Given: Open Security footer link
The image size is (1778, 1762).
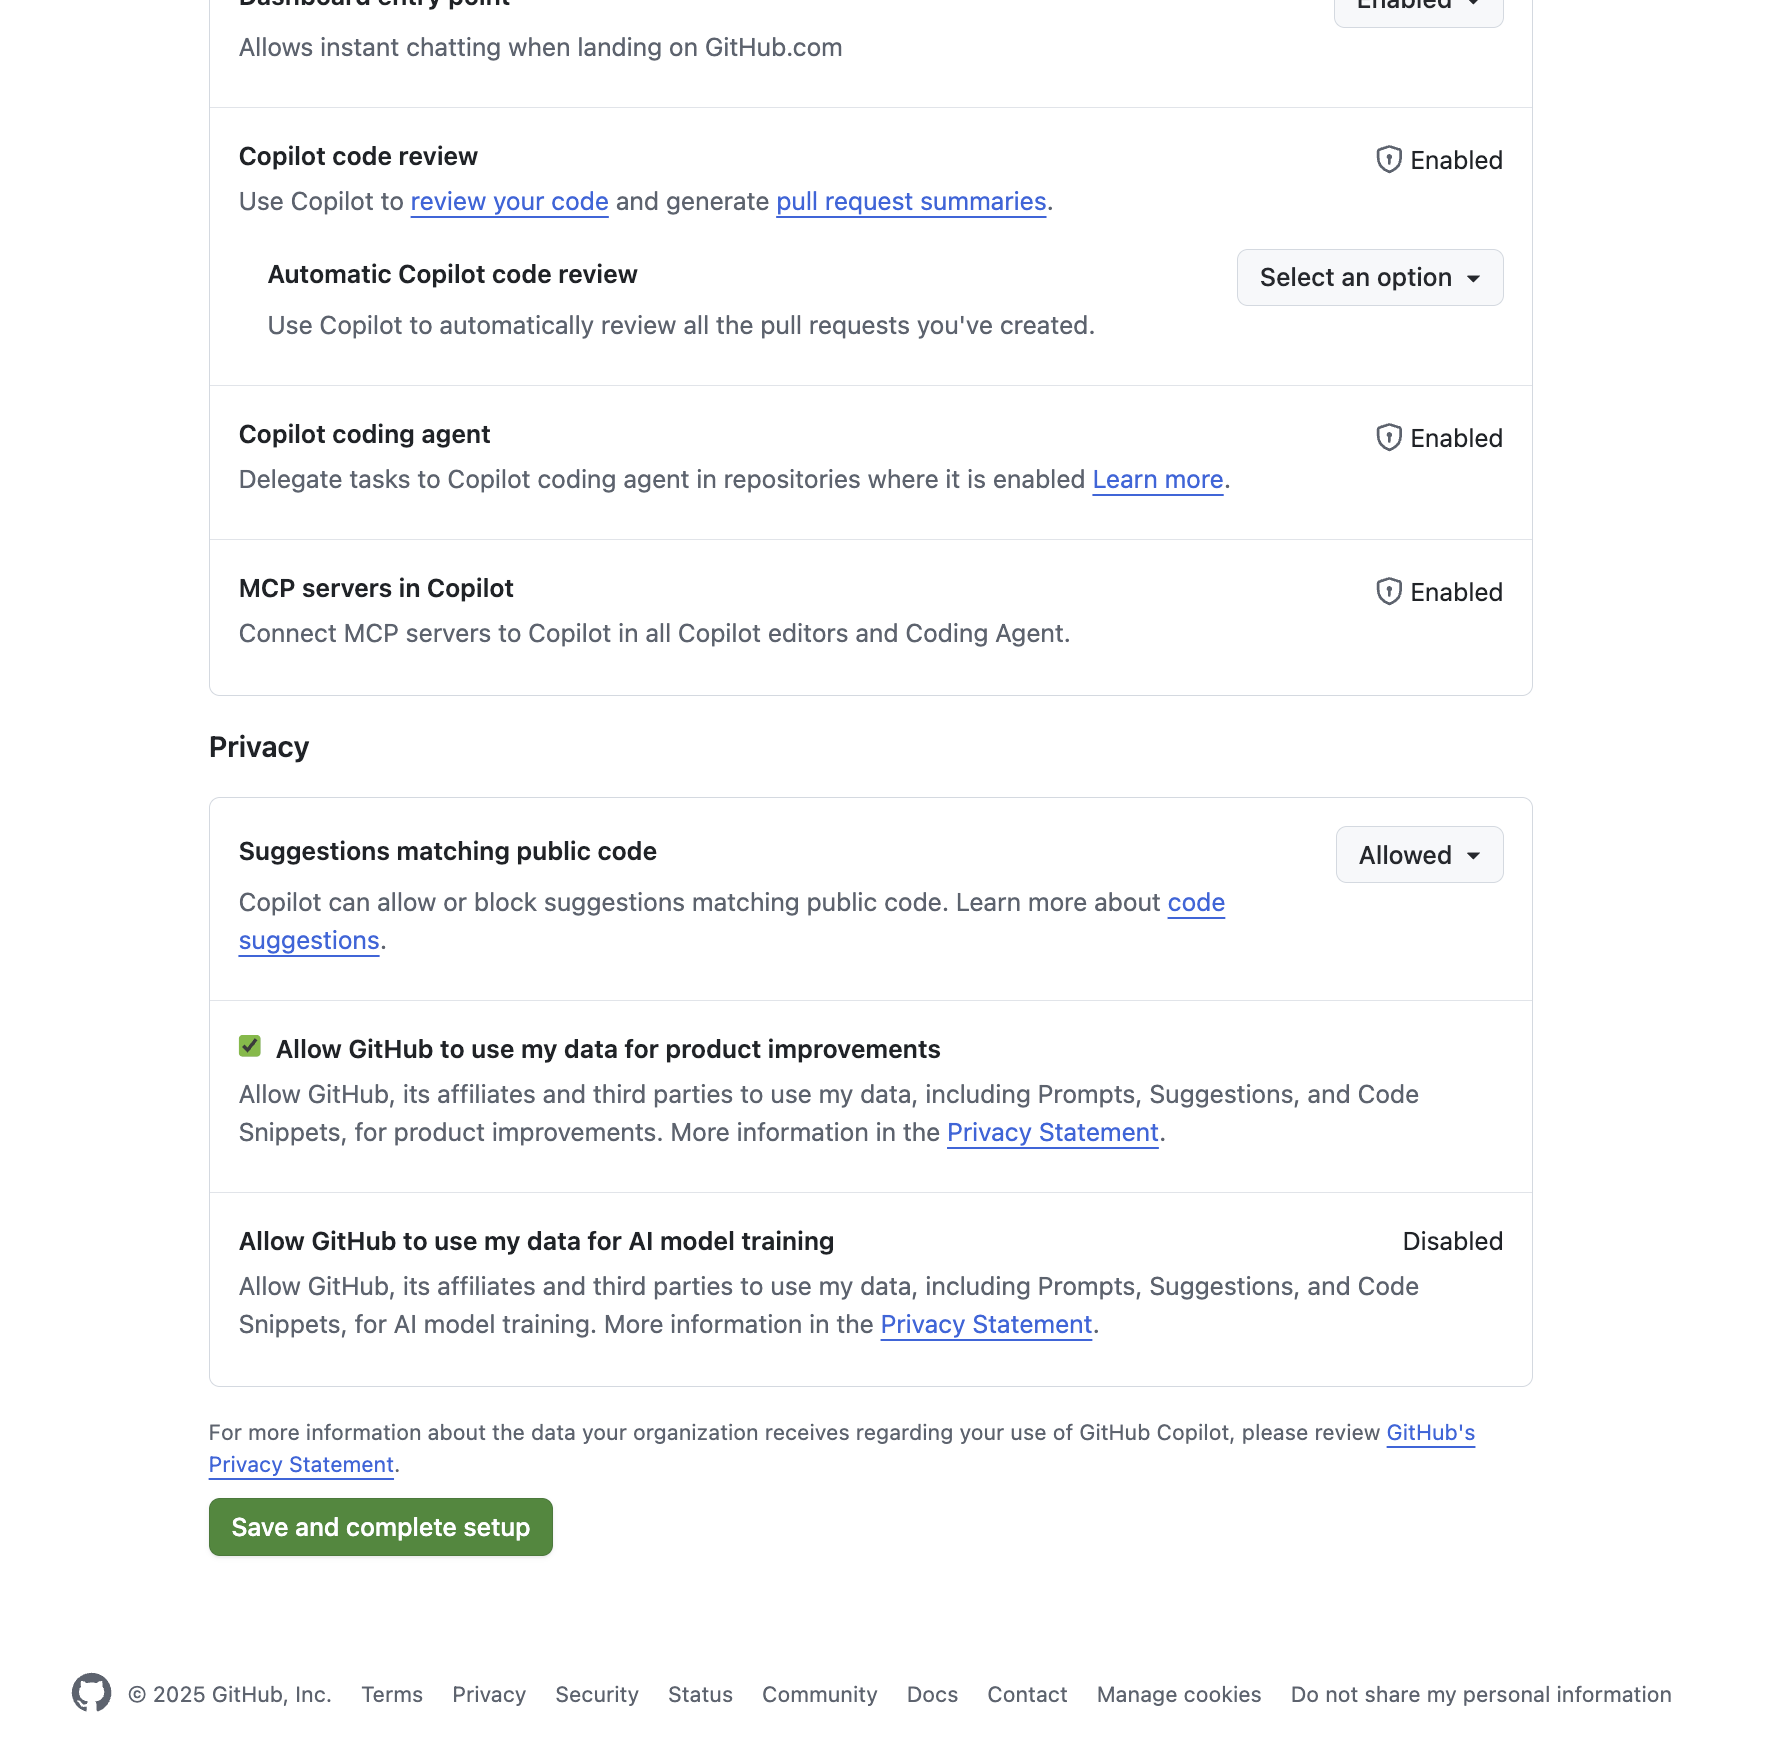Looking at the screenshot, I should pos(597,1695).
